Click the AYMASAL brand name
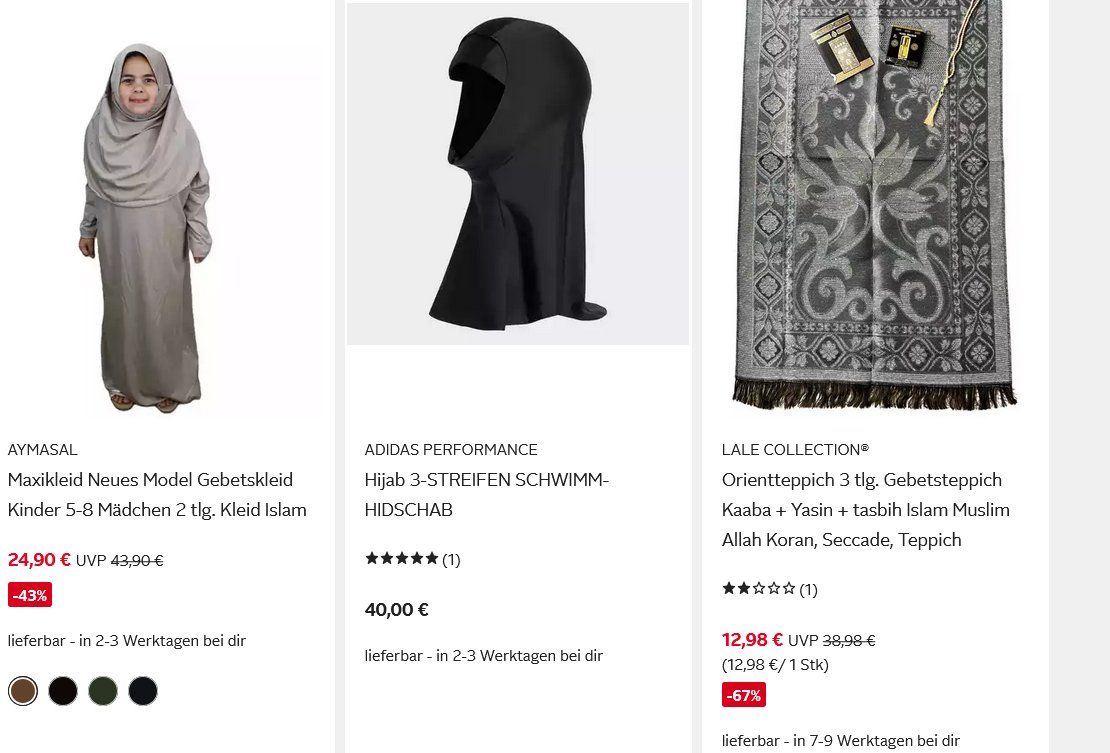The image size is (1110, 753). [42, 450]
